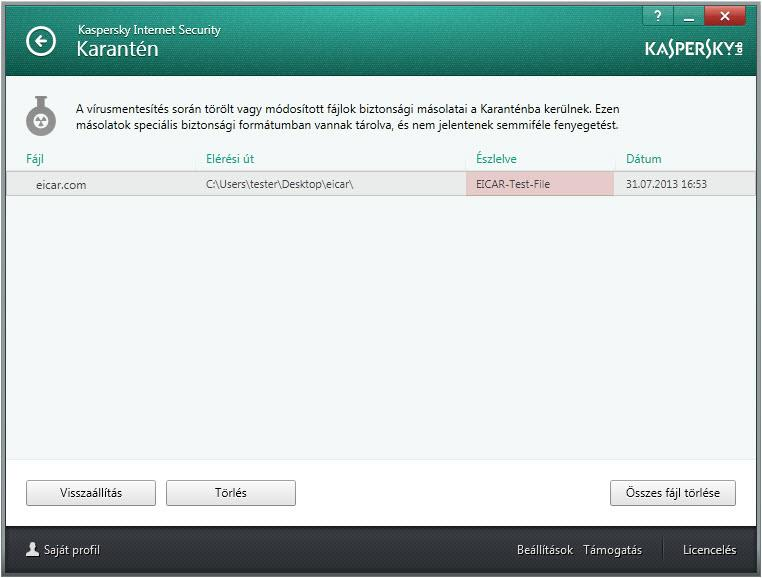
Task: Sort the list by the Fájl column
Action: point(35,159)
